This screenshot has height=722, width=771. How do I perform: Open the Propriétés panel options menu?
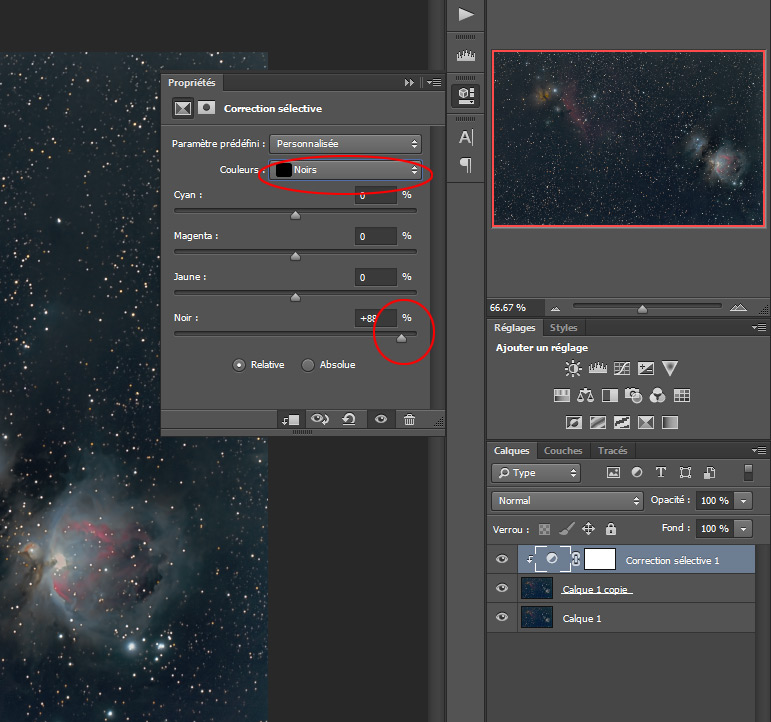[434, 82]
